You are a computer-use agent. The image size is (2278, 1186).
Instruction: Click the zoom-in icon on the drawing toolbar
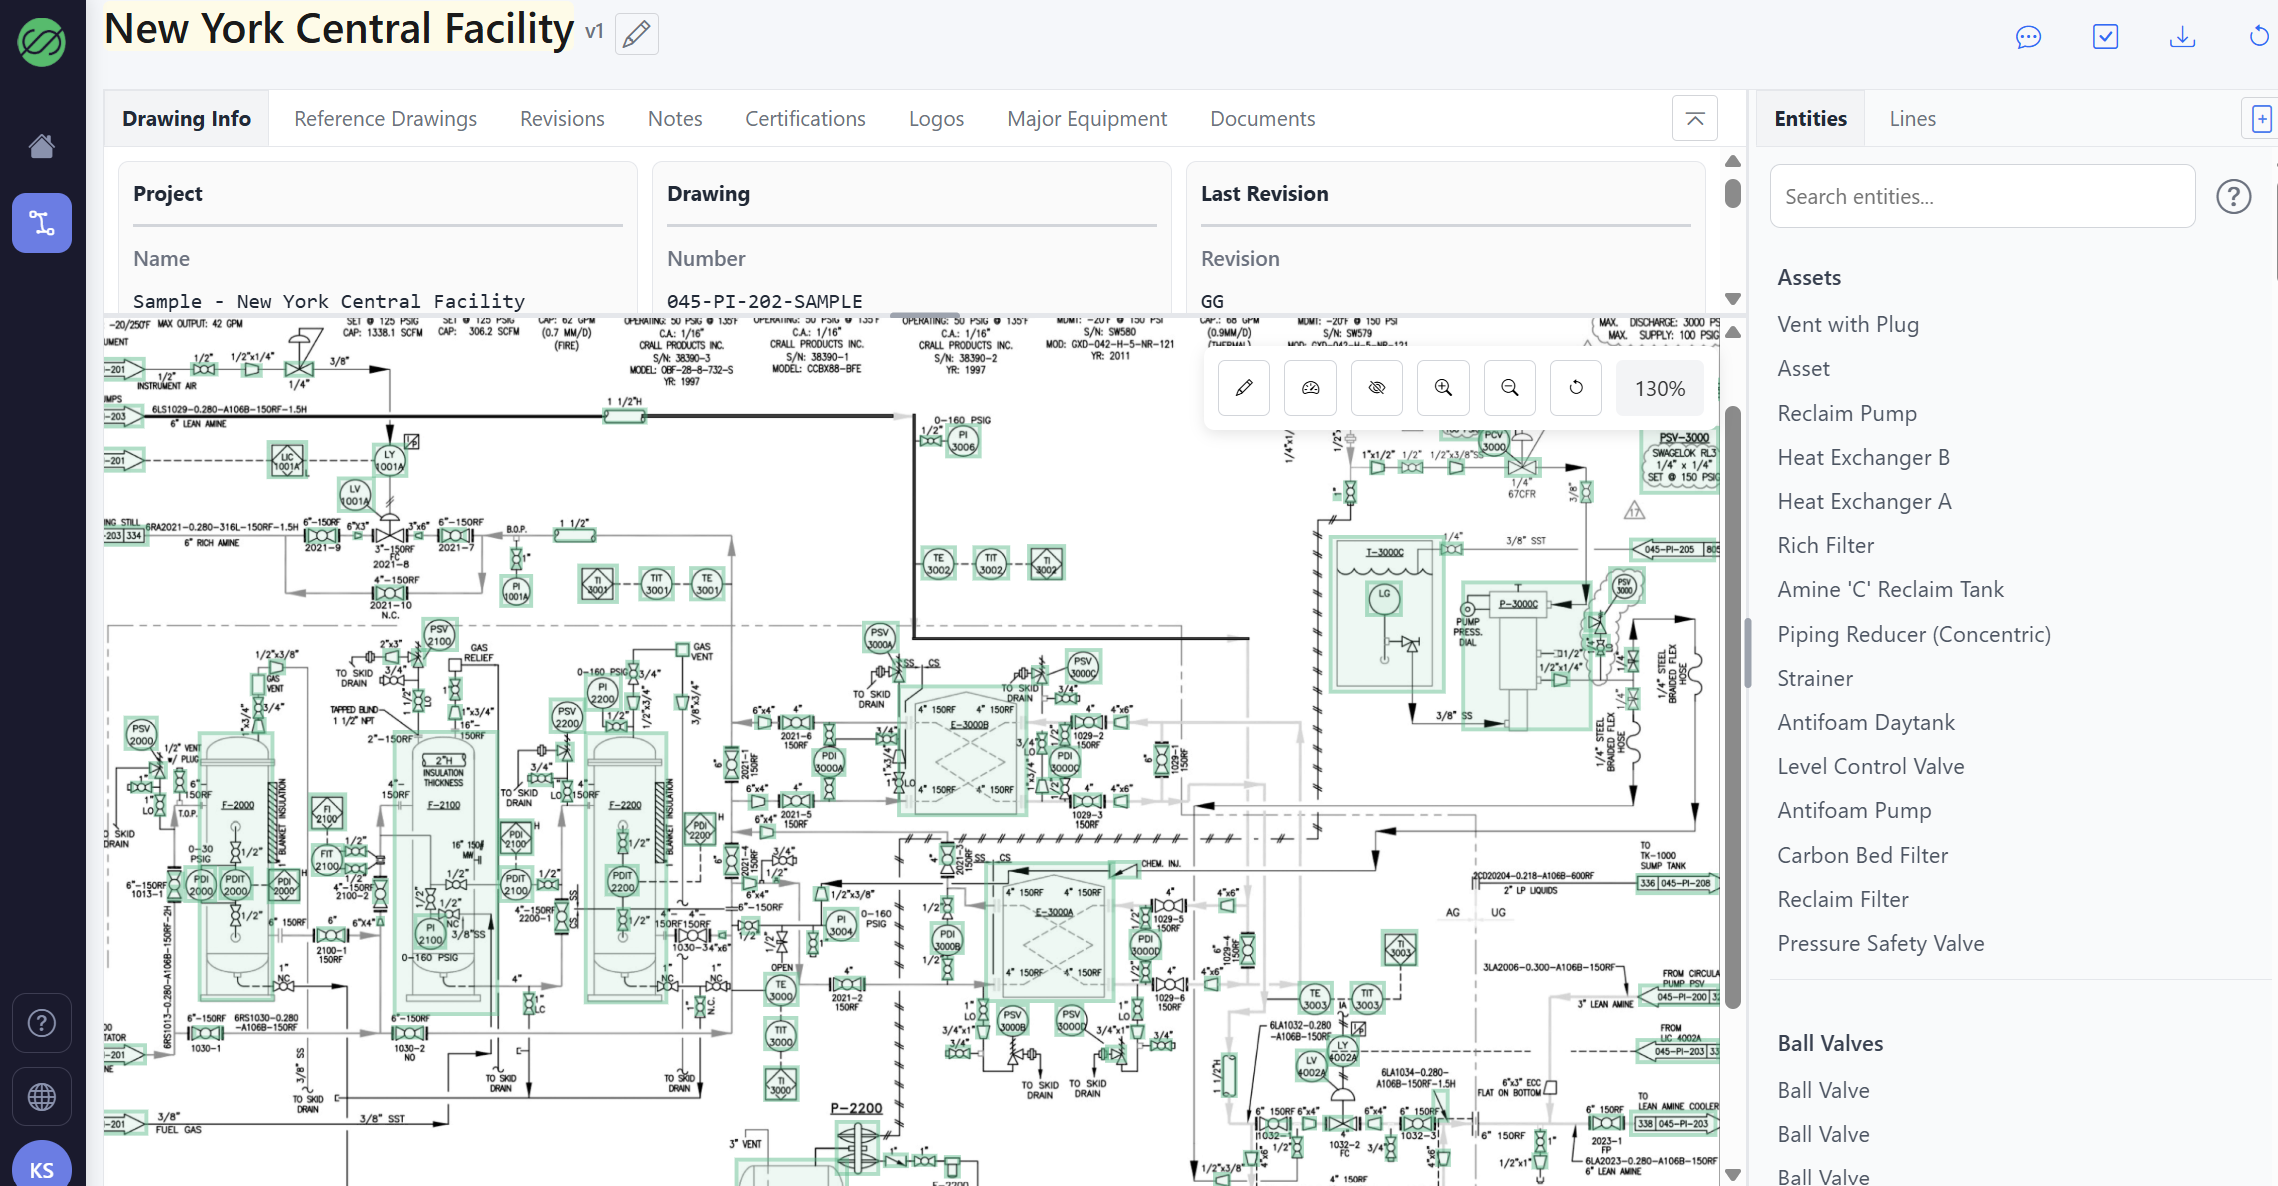point(1443,388)
